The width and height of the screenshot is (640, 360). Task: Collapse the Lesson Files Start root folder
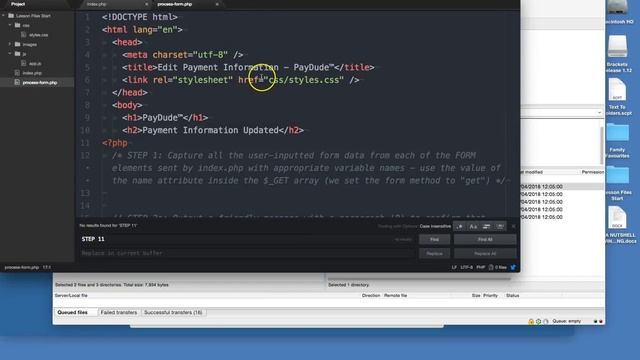[4, 16]
